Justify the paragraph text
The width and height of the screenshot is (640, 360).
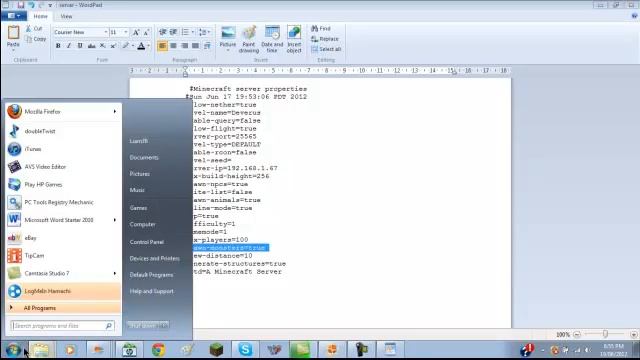[x=196, y=46]
